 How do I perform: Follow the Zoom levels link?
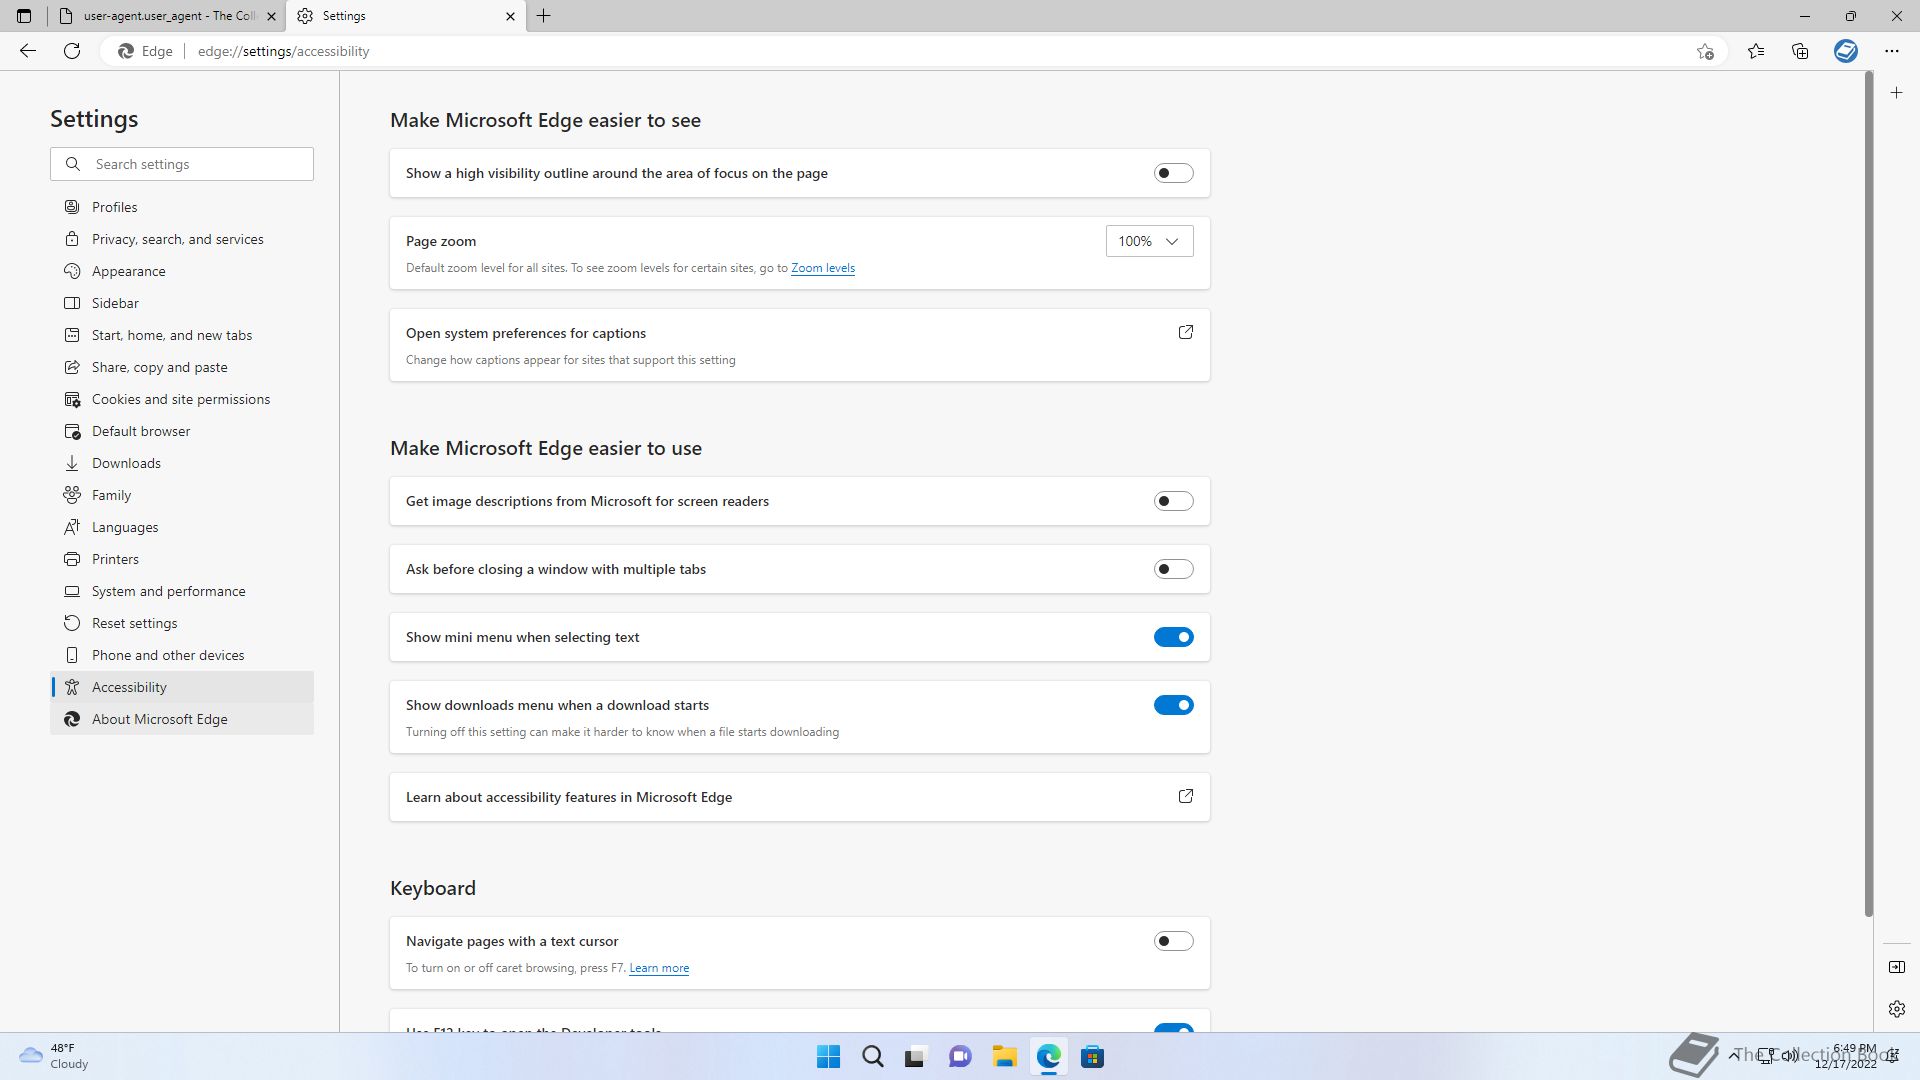(822, 268)
